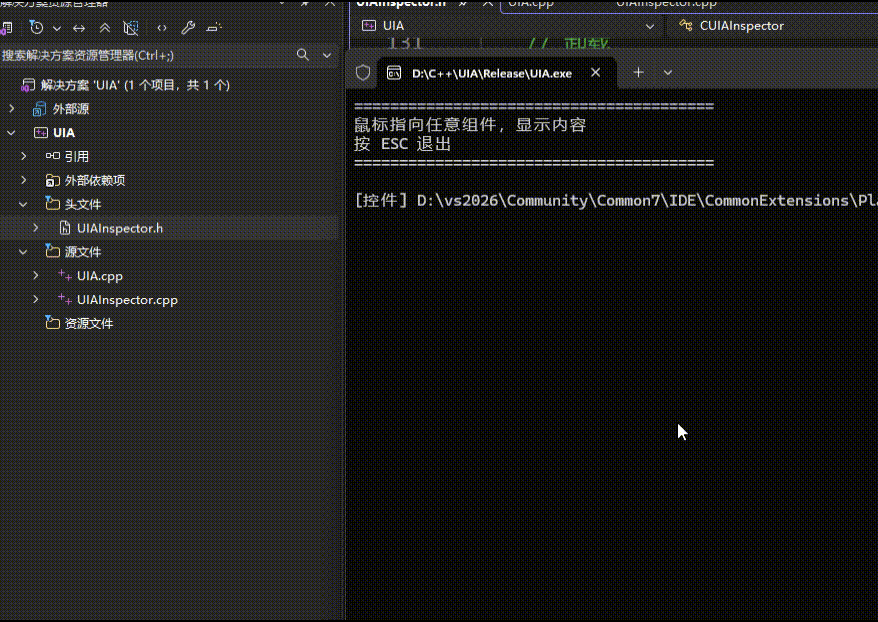The width and height of the screenshot is (878, 622).
Task: Focus the Solution Explorer search box
Action: click(x=147, y=55)
